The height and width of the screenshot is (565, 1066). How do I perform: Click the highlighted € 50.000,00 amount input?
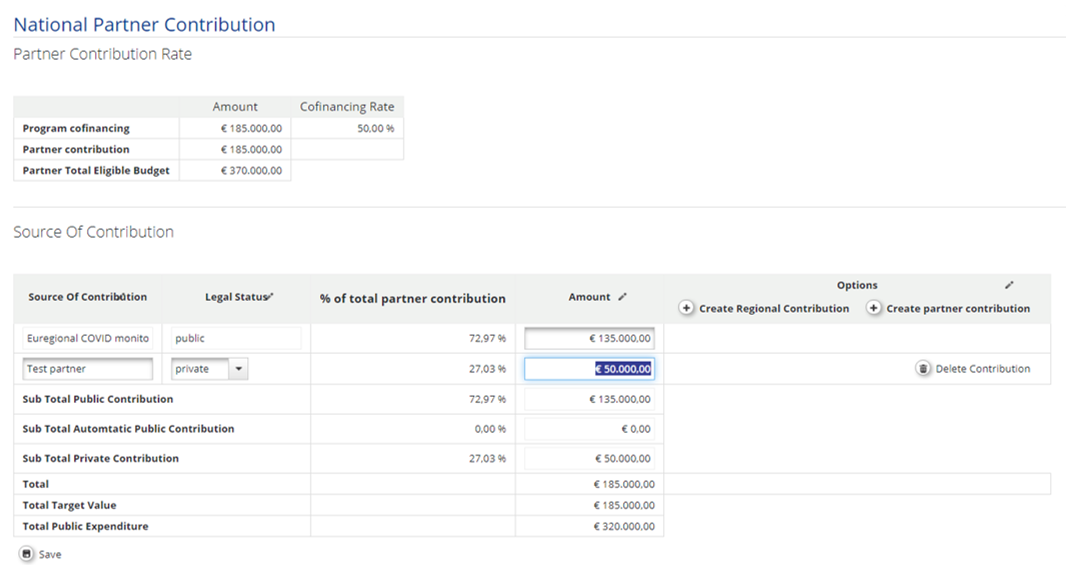pos(590,369)
